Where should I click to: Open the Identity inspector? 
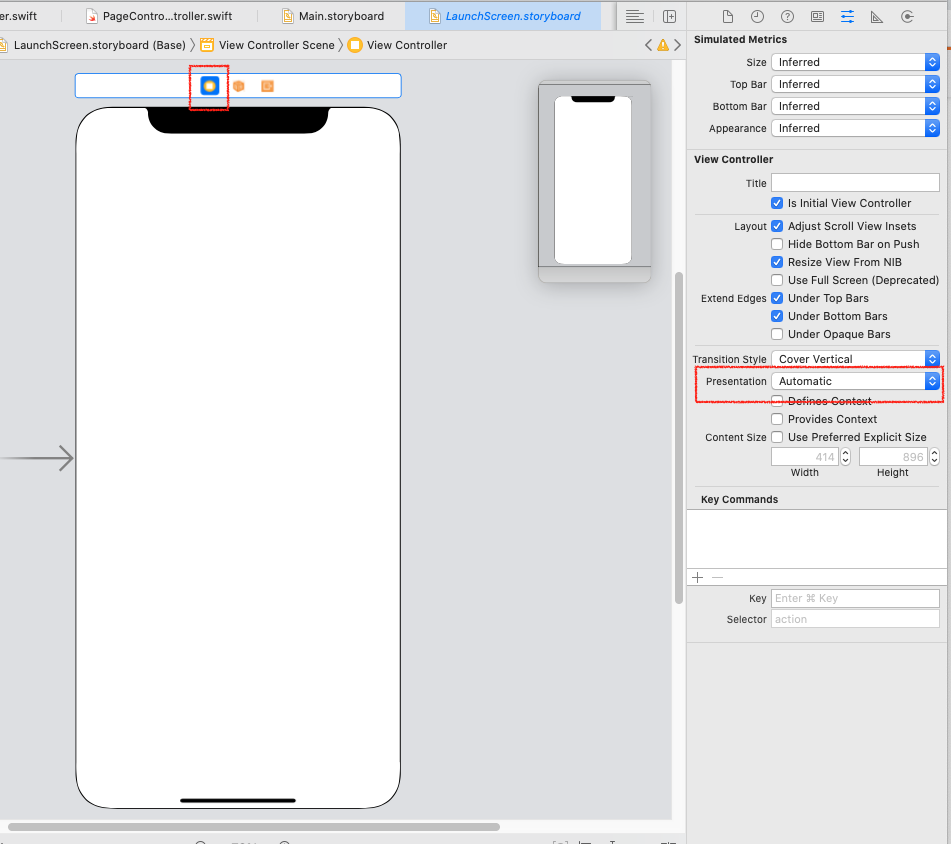click(x=818, y=17)
